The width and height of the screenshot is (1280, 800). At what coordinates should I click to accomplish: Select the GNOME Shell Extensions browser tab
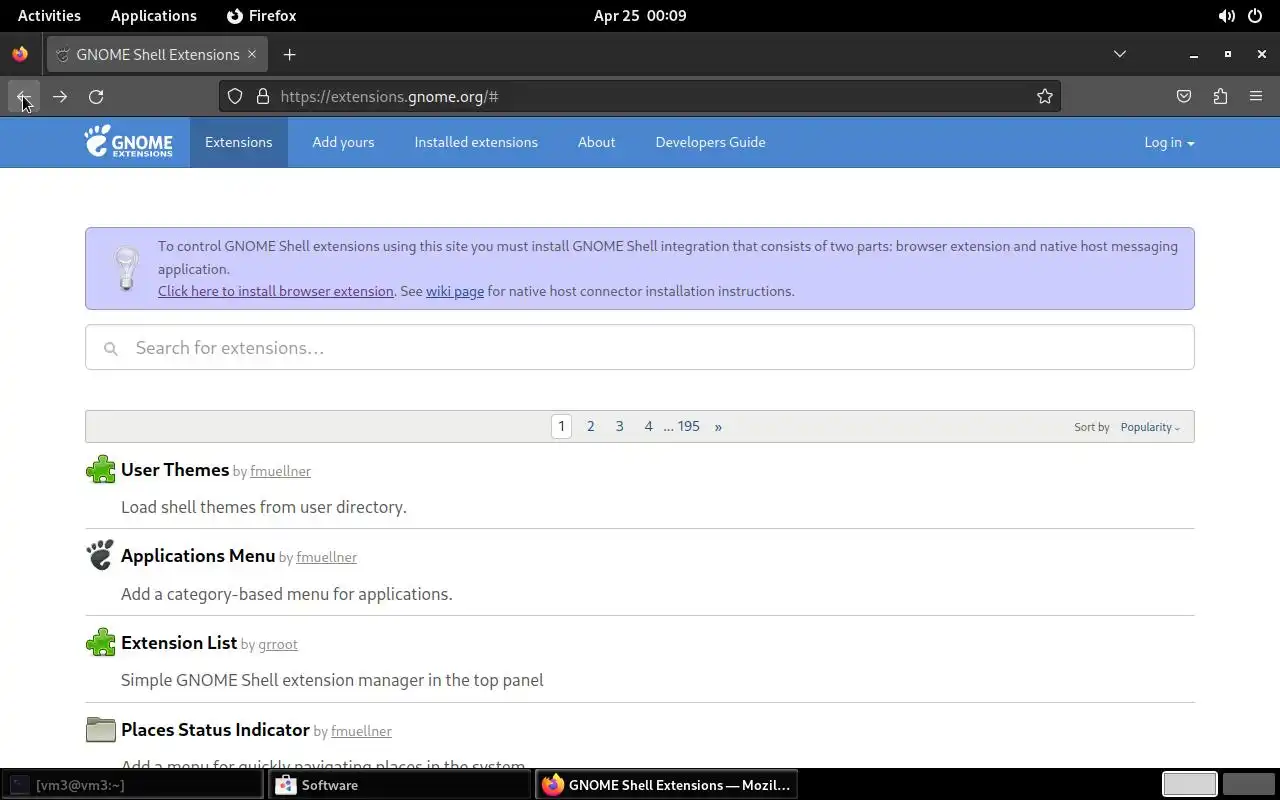[x=158, y=54]
